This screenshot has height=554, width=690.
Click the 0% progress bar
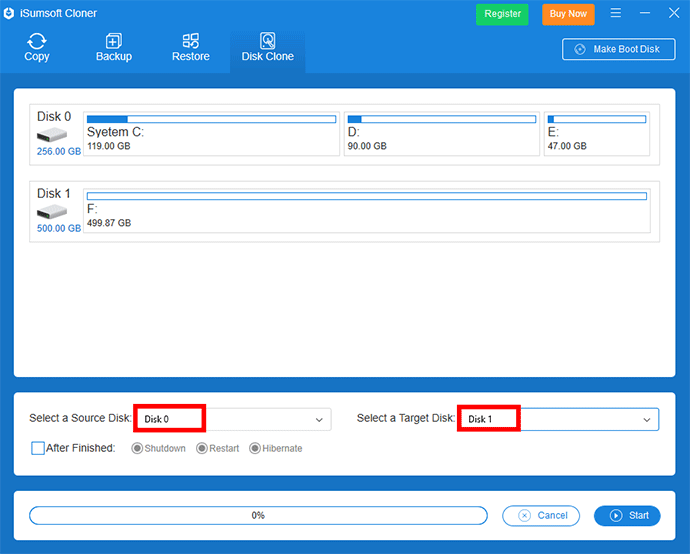click(x=258, y=516)
